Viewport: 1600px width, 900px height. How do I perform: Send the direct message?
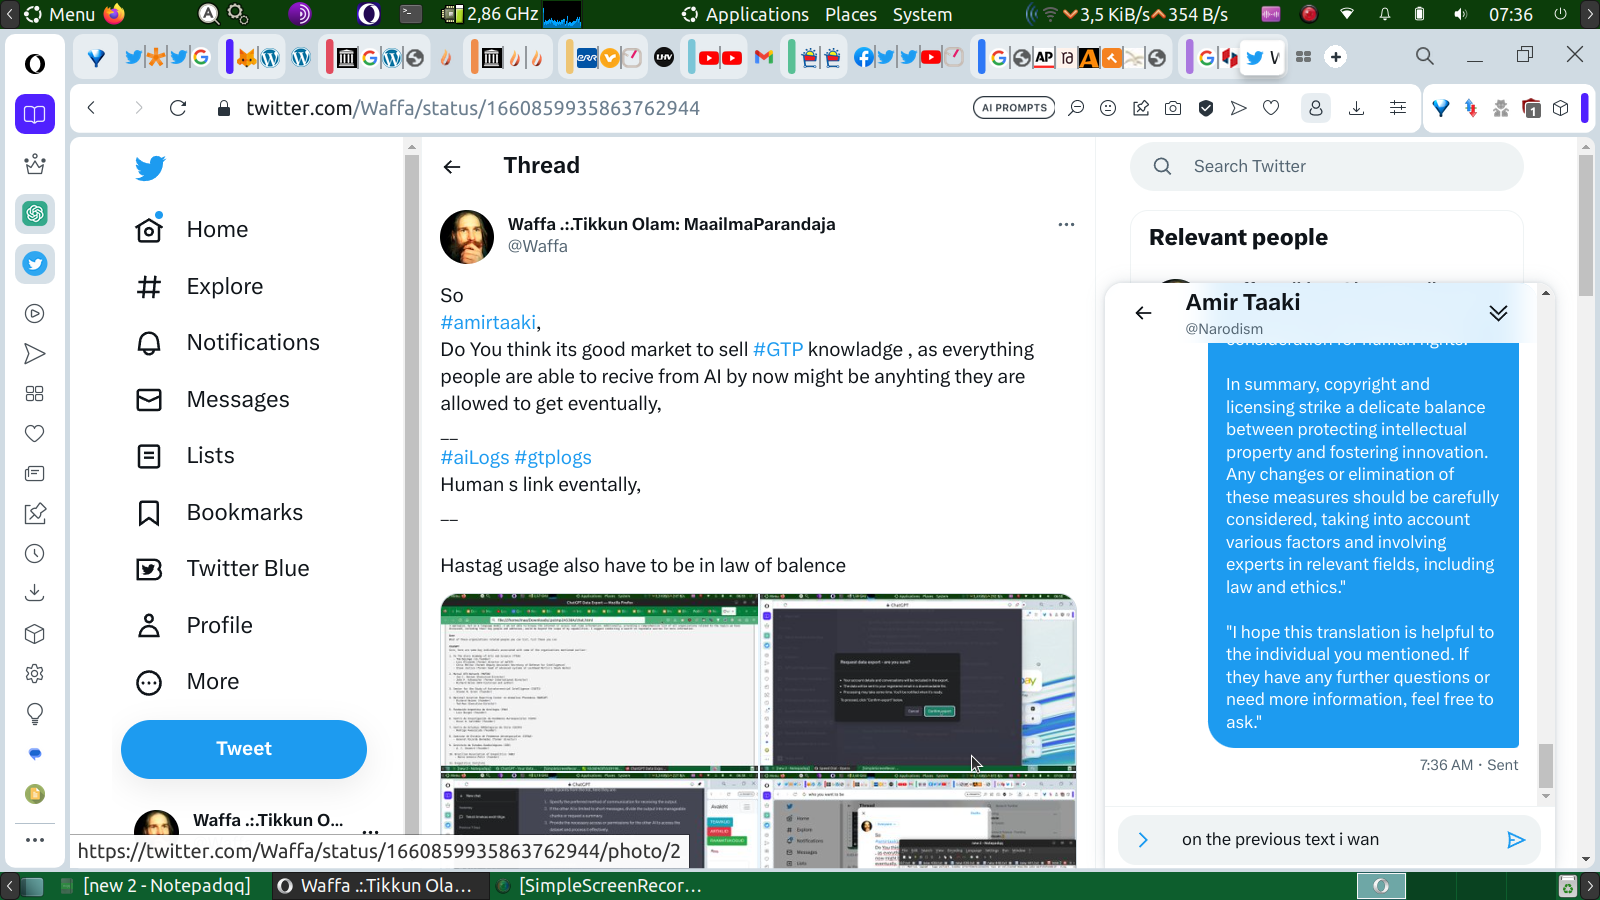click(x=1516, y=840)
